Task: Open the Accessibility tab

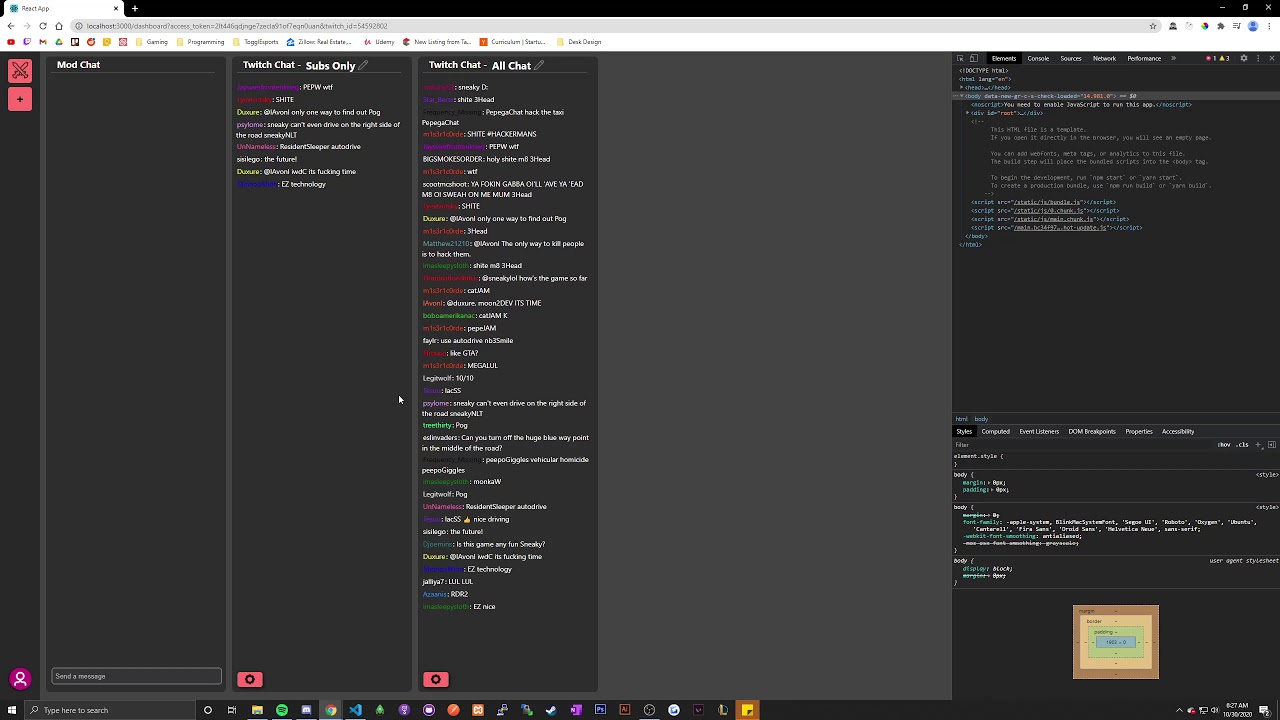Action: [1178, 431]
